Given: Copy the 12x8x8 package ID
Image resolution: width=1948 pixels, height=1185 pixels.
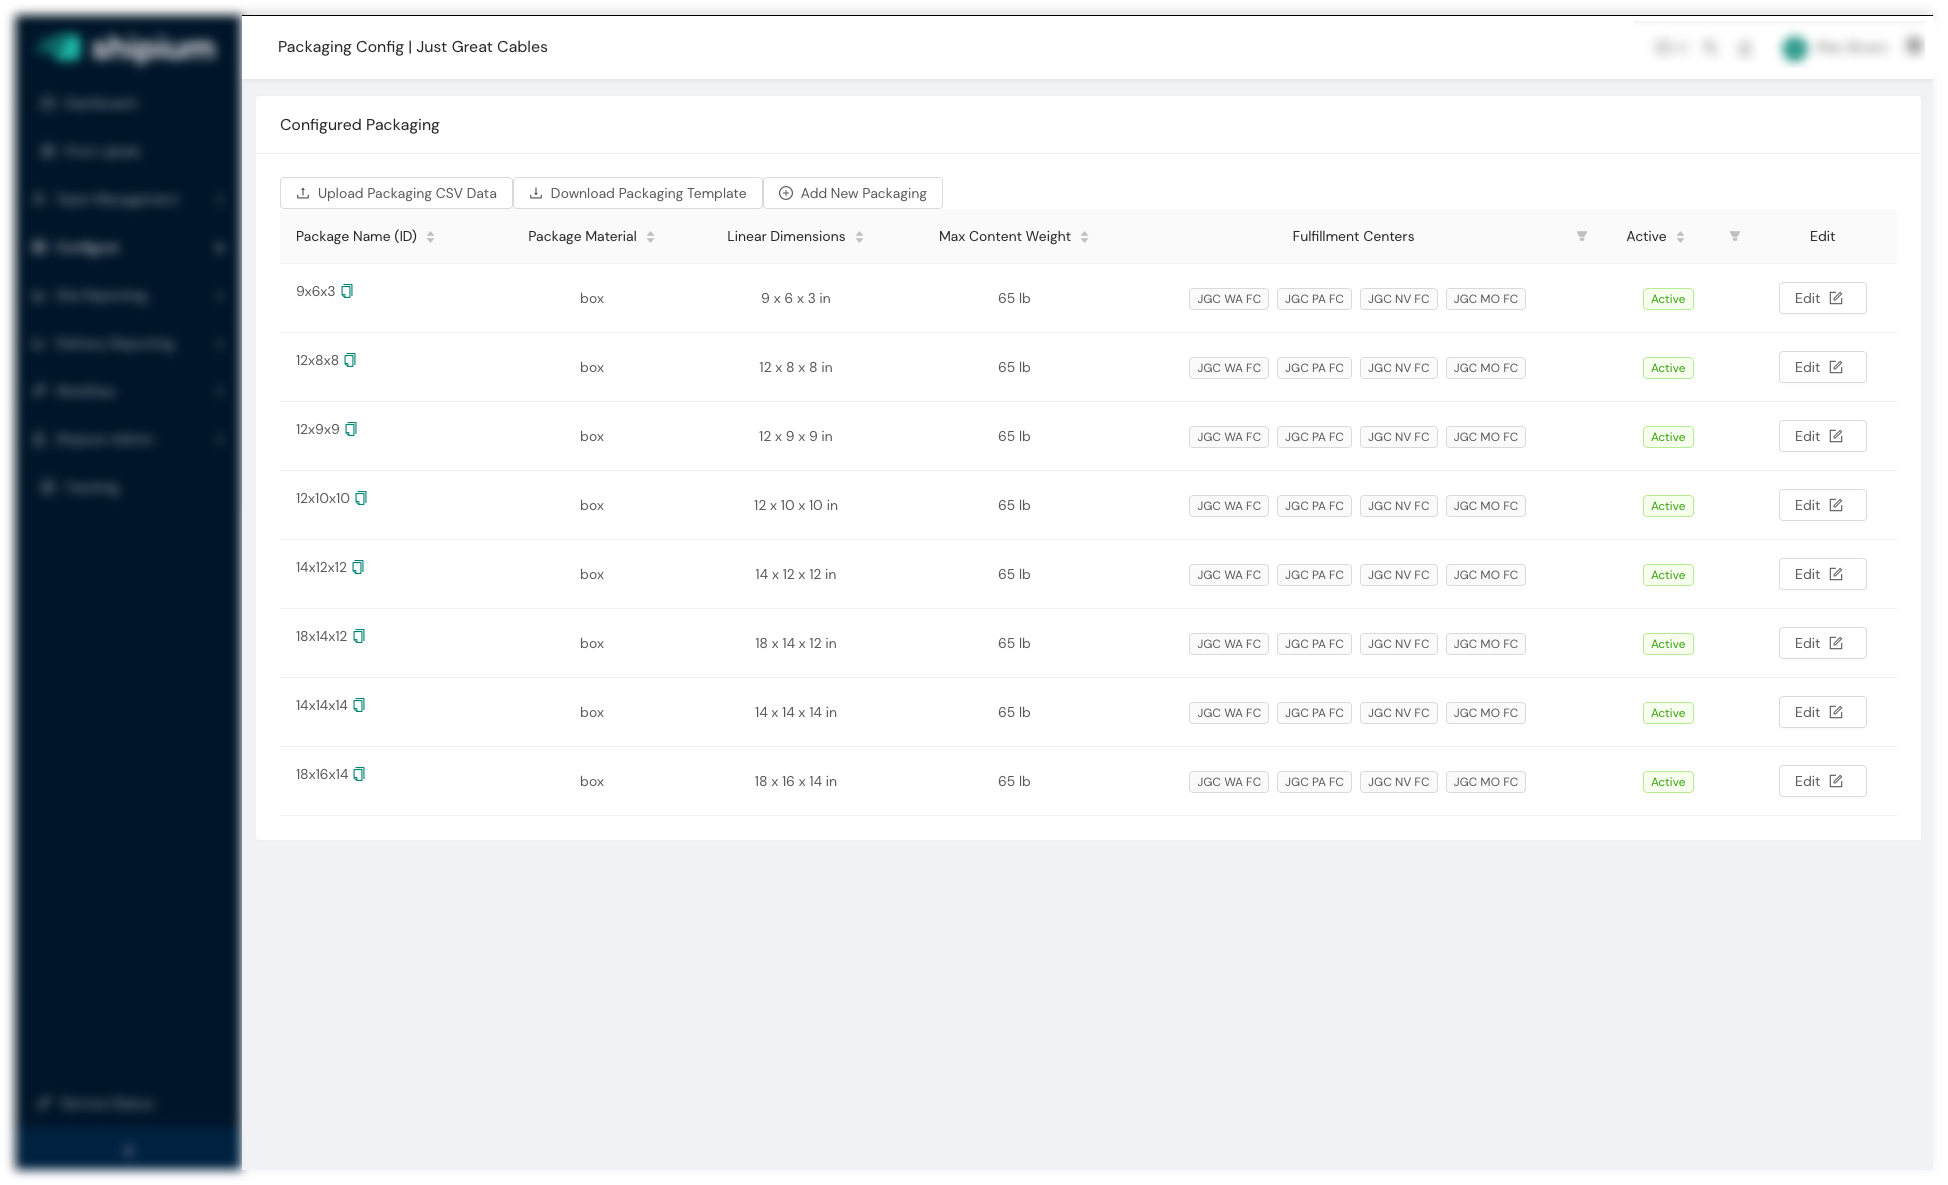Looking at the screenshot, I should pos(350,360).
